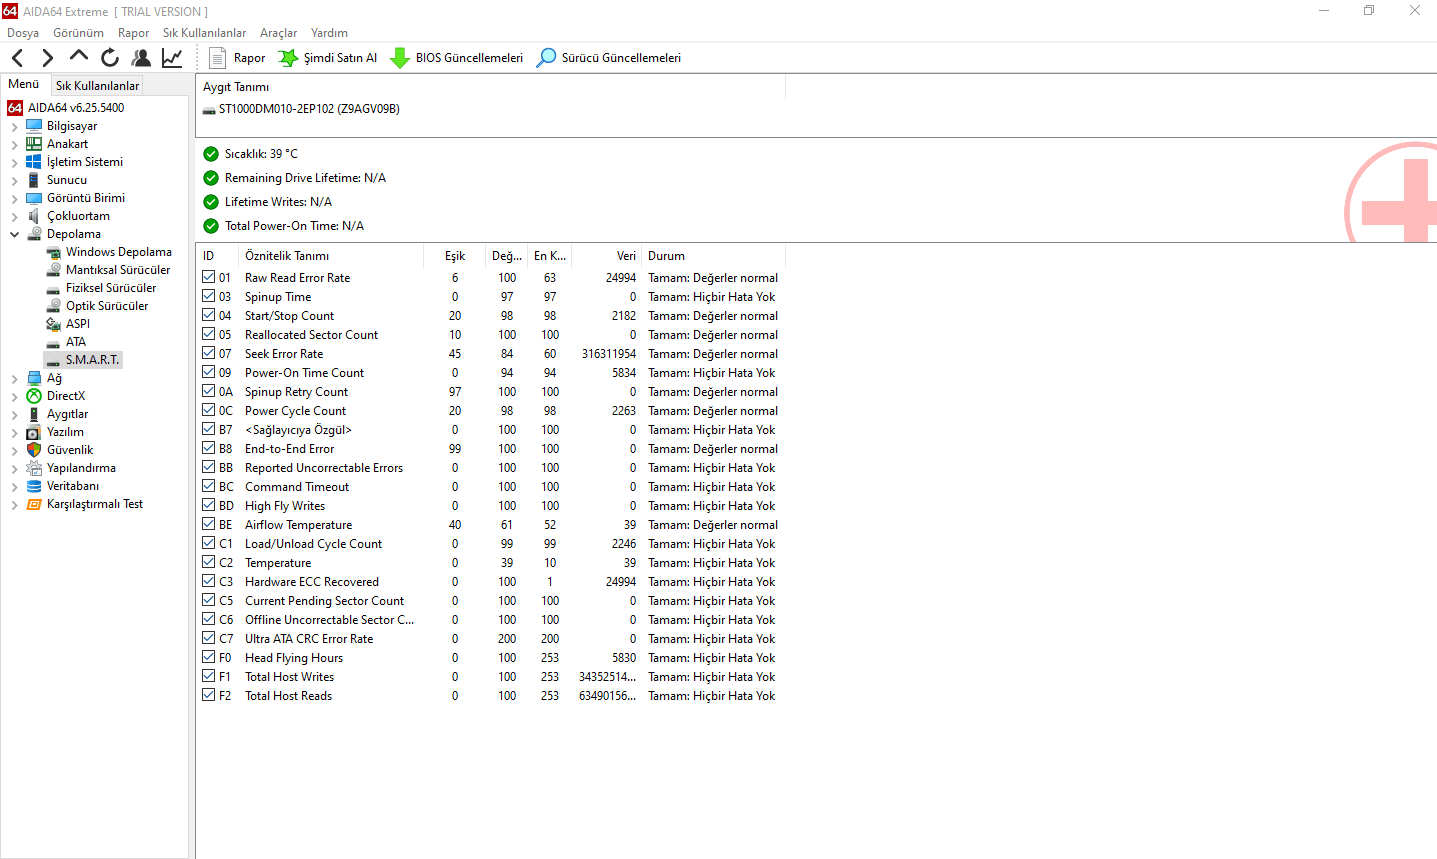Viewport: 1437px width, 859px height.
Task: Expand the Yazılım tree node
Action: (x=14, y=432)
